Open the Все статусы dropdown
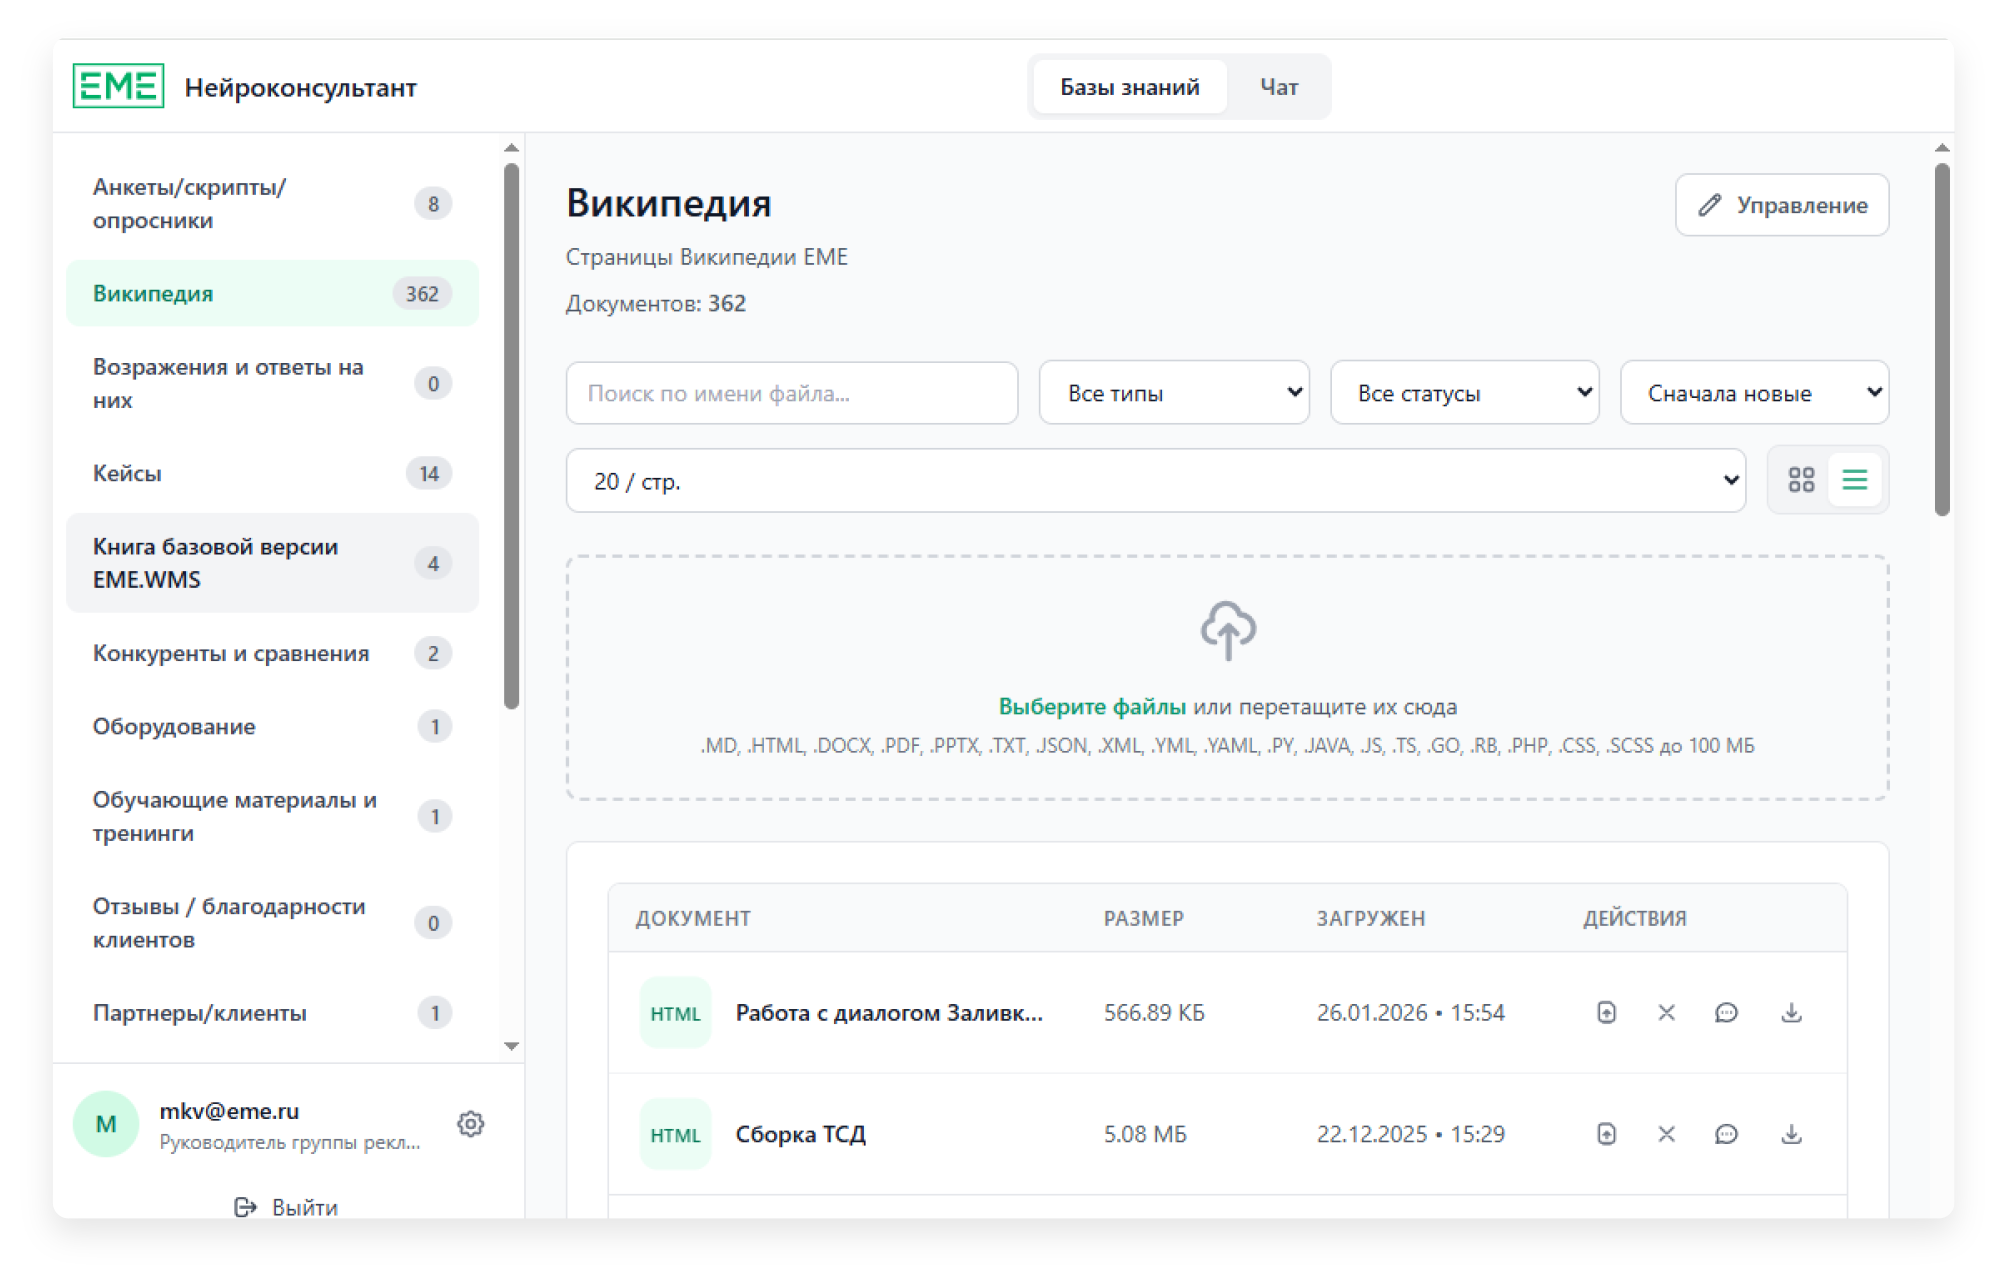 (x=1464, y=393)
